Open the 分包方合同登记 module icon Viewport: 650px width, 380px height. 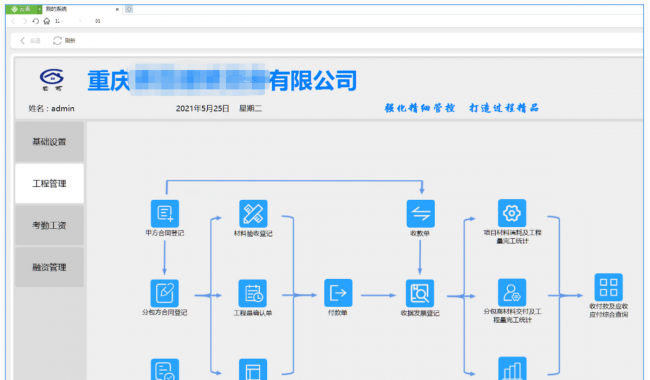click(165, 293)
